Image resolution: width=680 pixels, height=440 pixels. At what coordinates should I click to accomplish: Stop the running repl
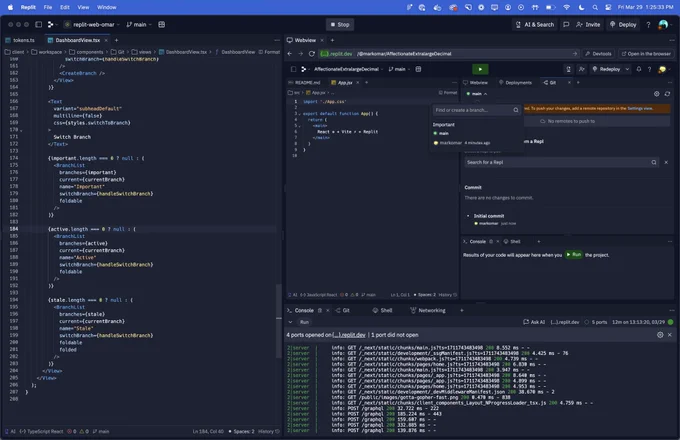tap(340, 25)
